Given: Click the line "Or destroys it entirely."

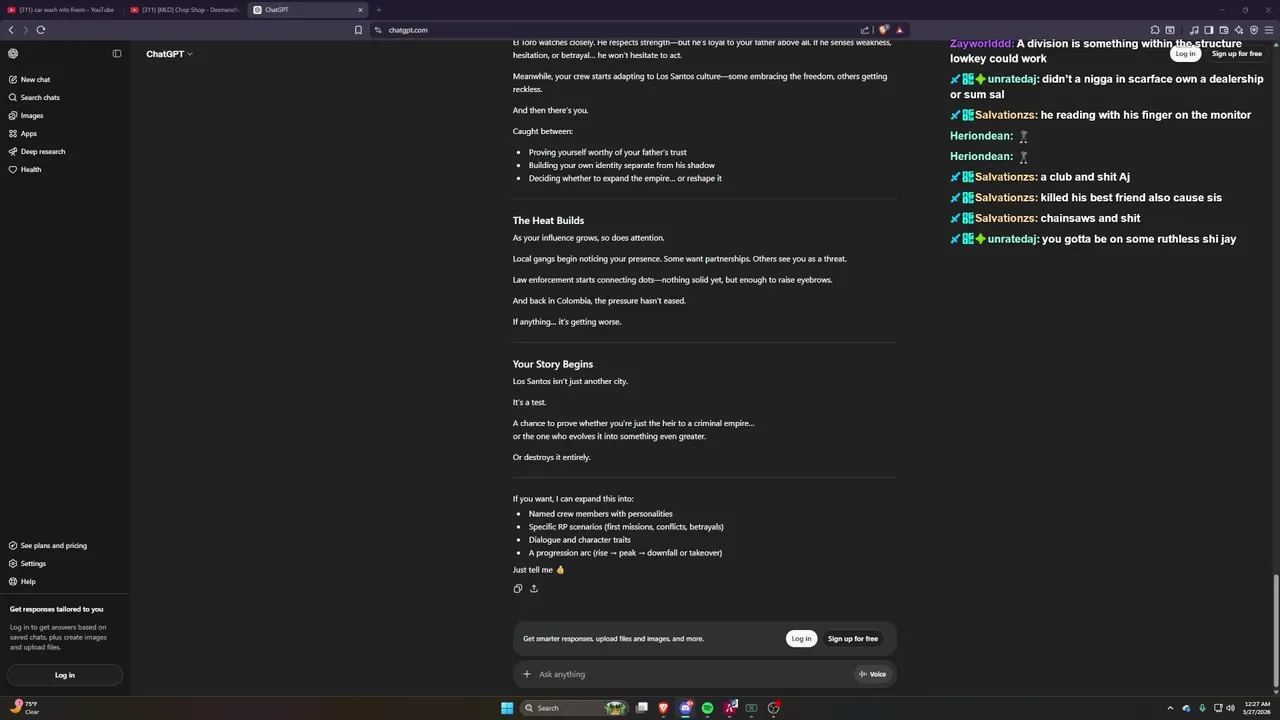Looking at the screenshot, I should 552,457.
